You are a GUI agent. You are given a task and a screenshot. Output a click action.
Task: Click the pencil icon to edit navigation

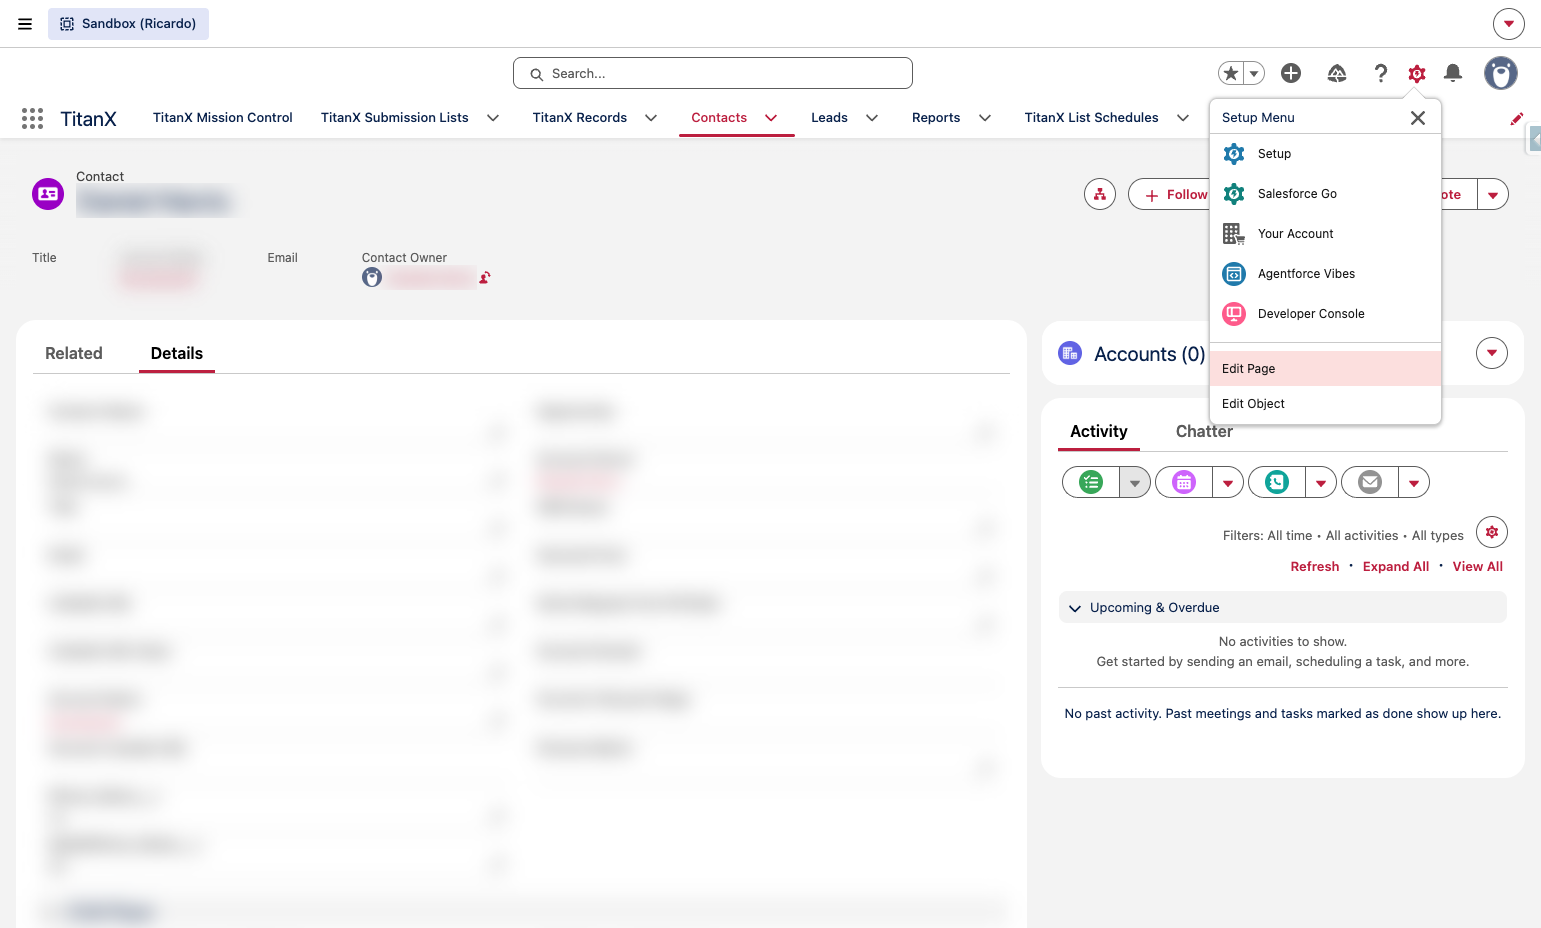[x=1517, y=118]
